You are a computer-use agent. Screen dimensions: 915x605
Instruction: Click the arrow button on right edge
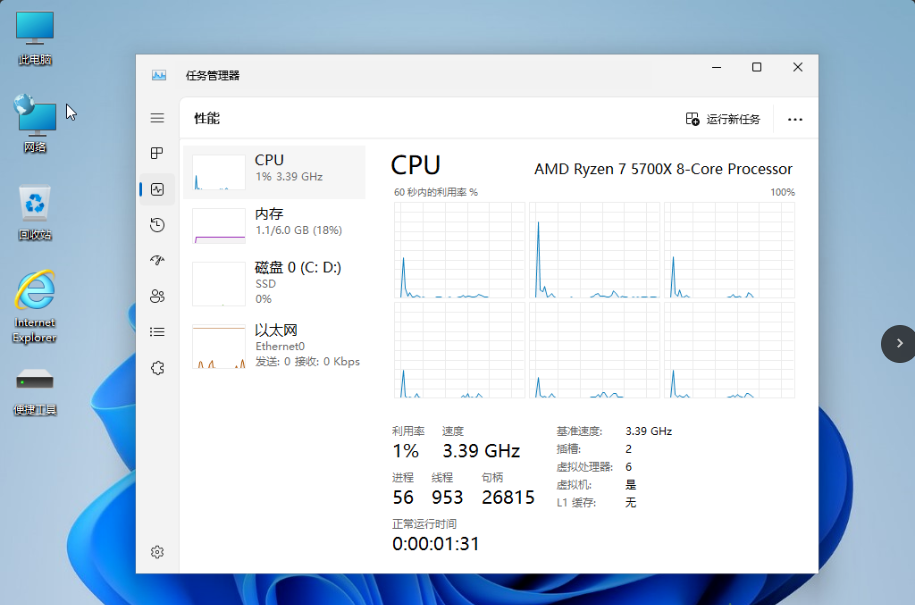[x=898, y=343]
